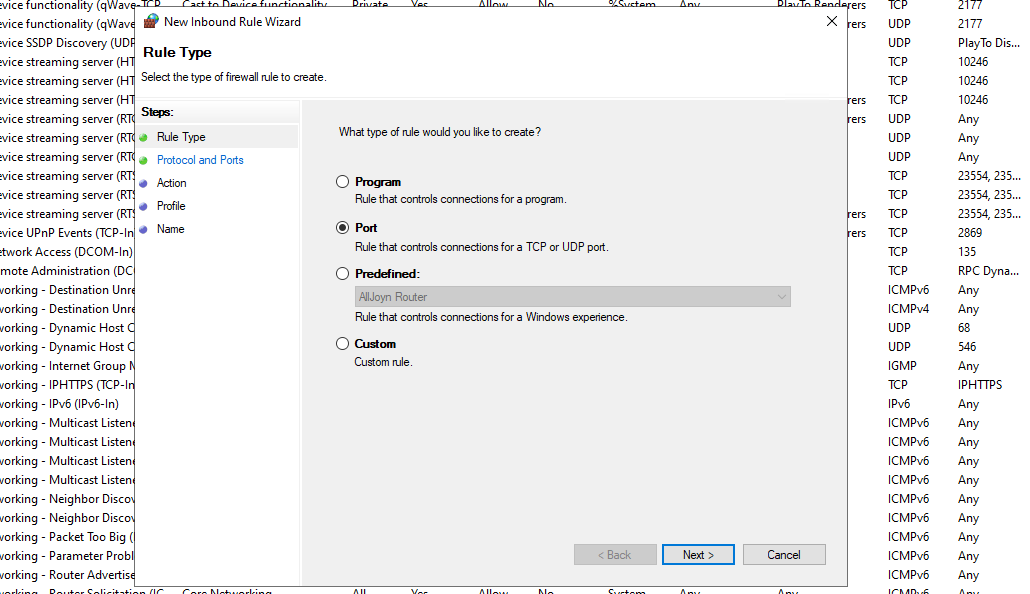Select Parameter Probl rule in background list
Viewport: 1030px width, 594px height.
pos(67,556)
